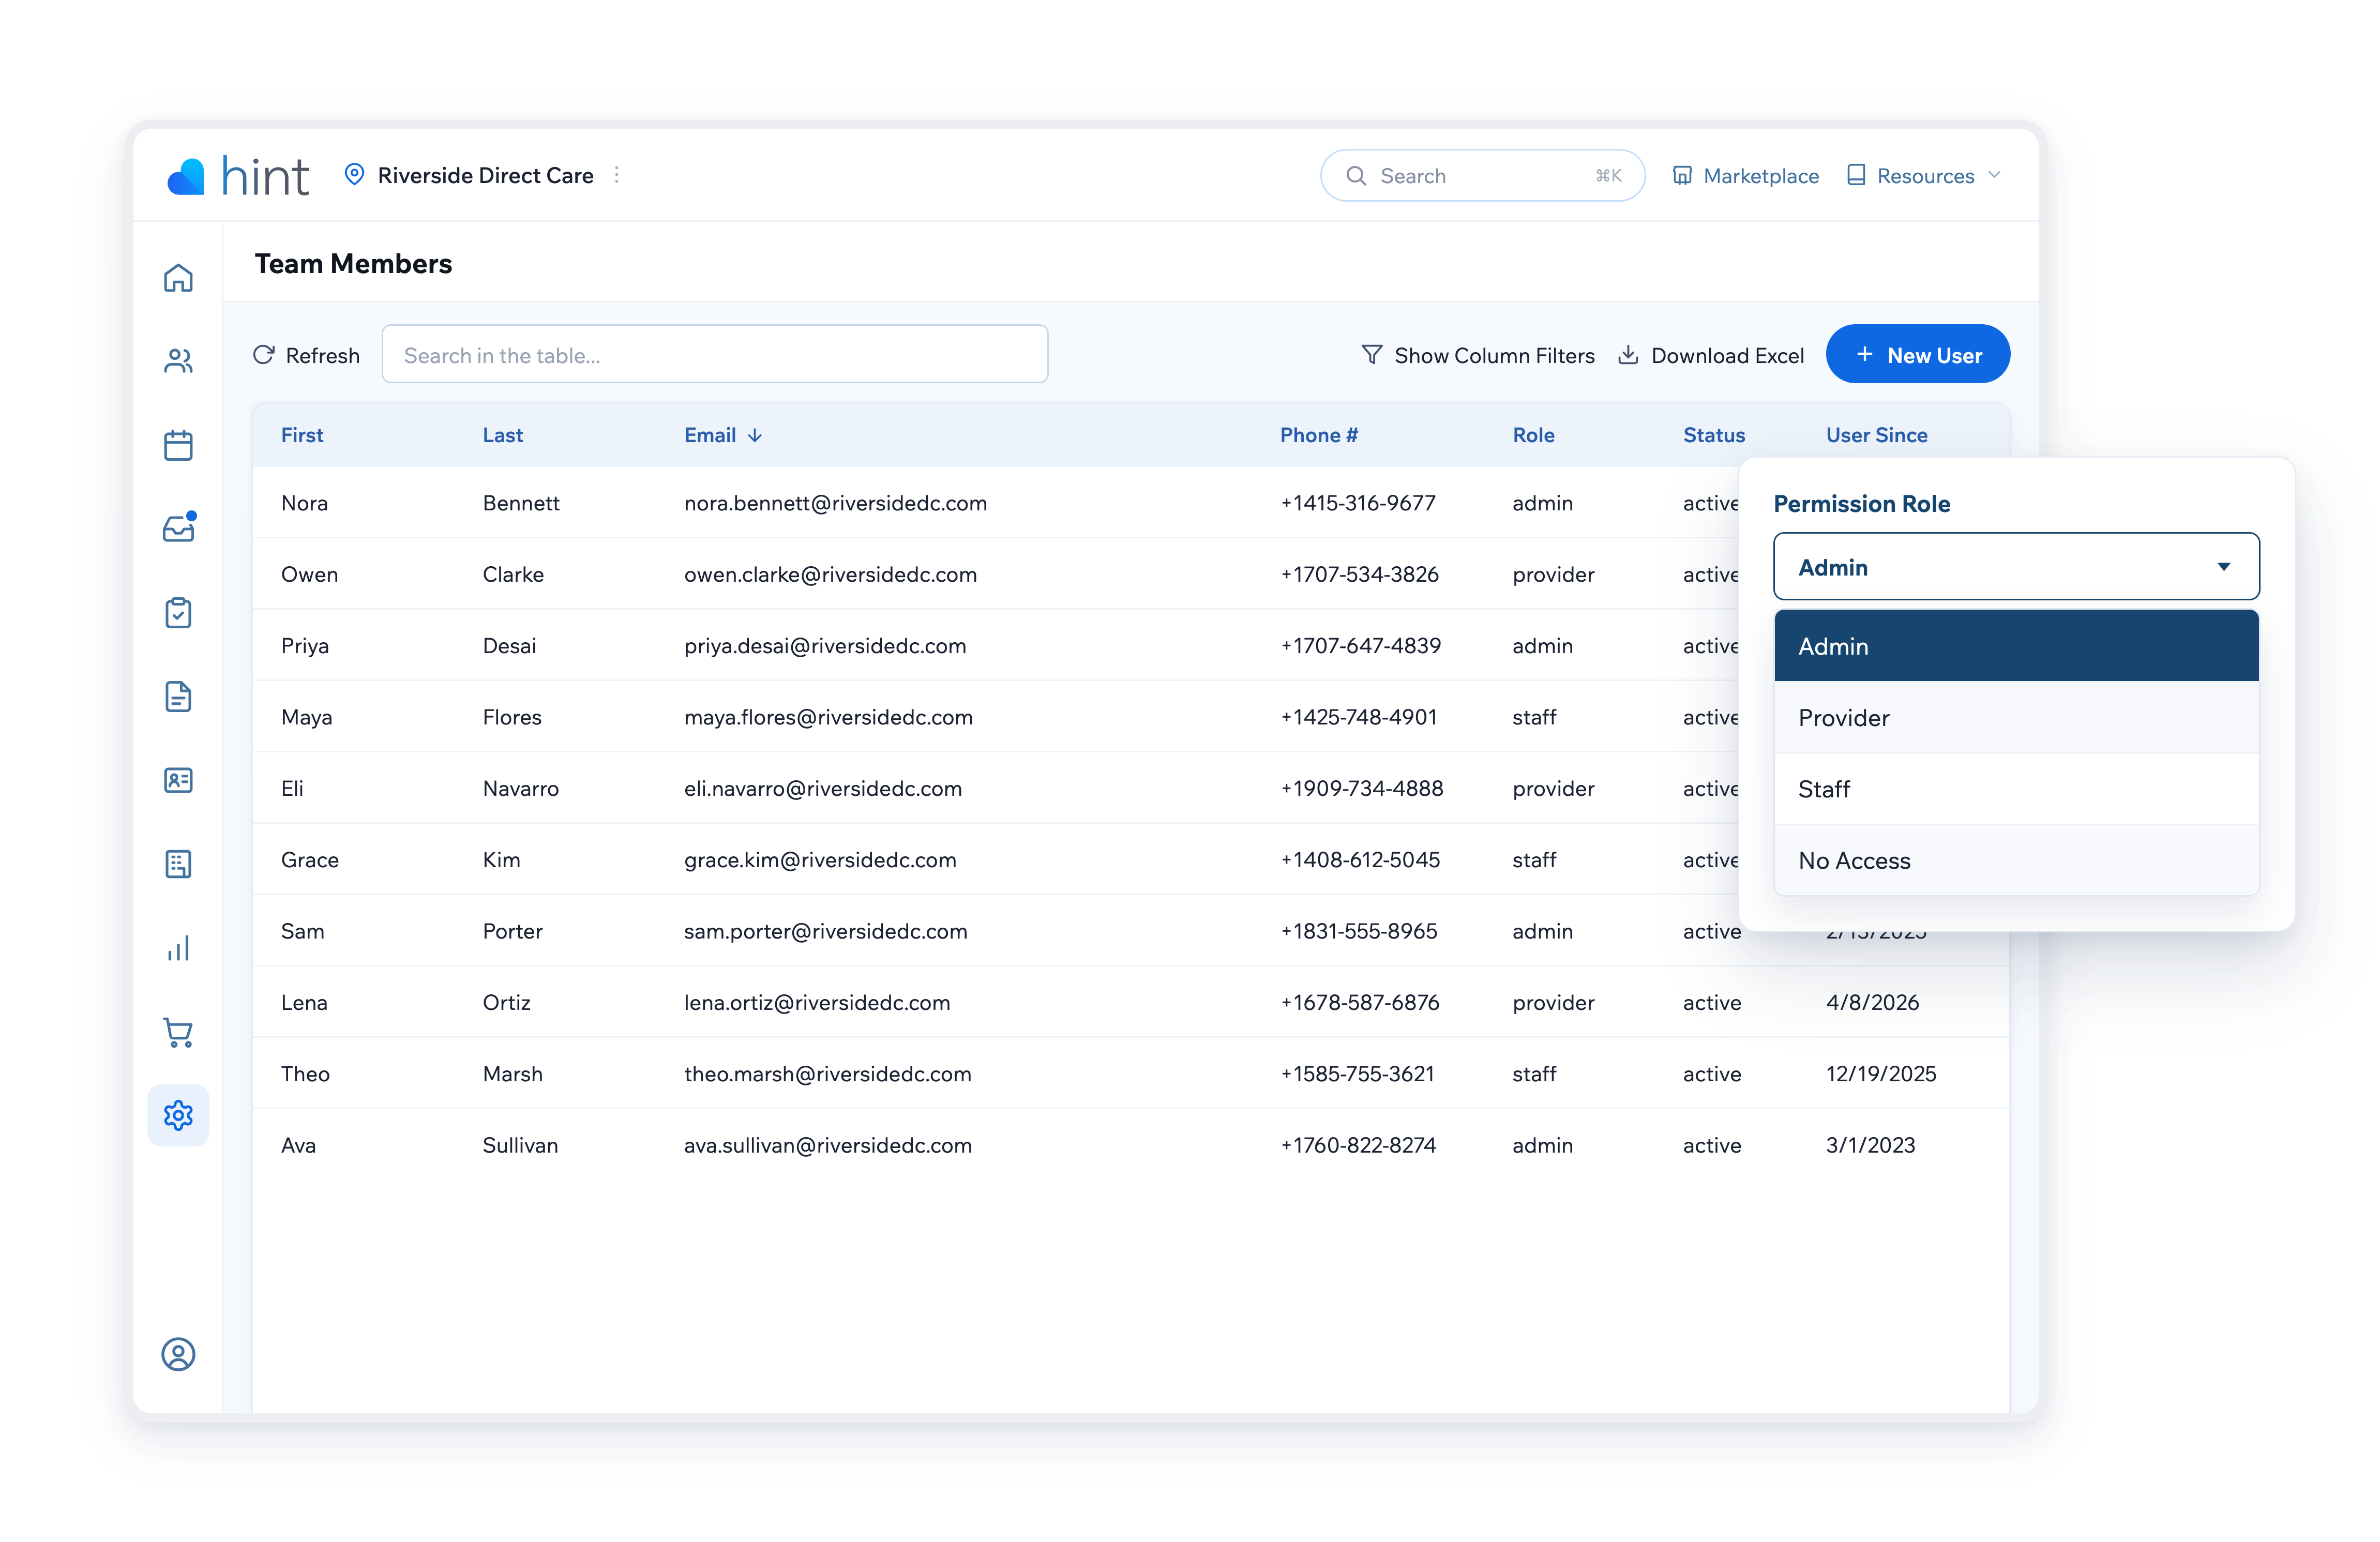Click last name Flores
Screen dimensions: 2380x1542
[512, 717]
